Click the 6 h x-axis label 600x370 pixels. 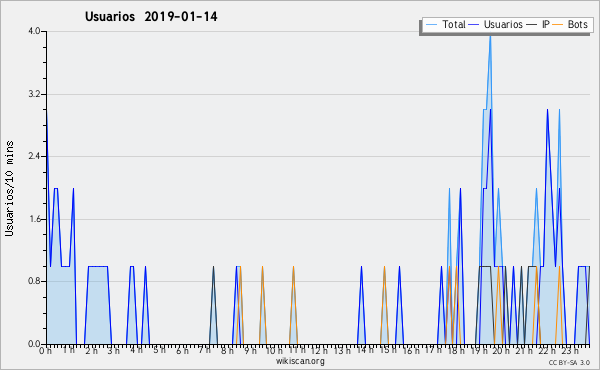183,351
